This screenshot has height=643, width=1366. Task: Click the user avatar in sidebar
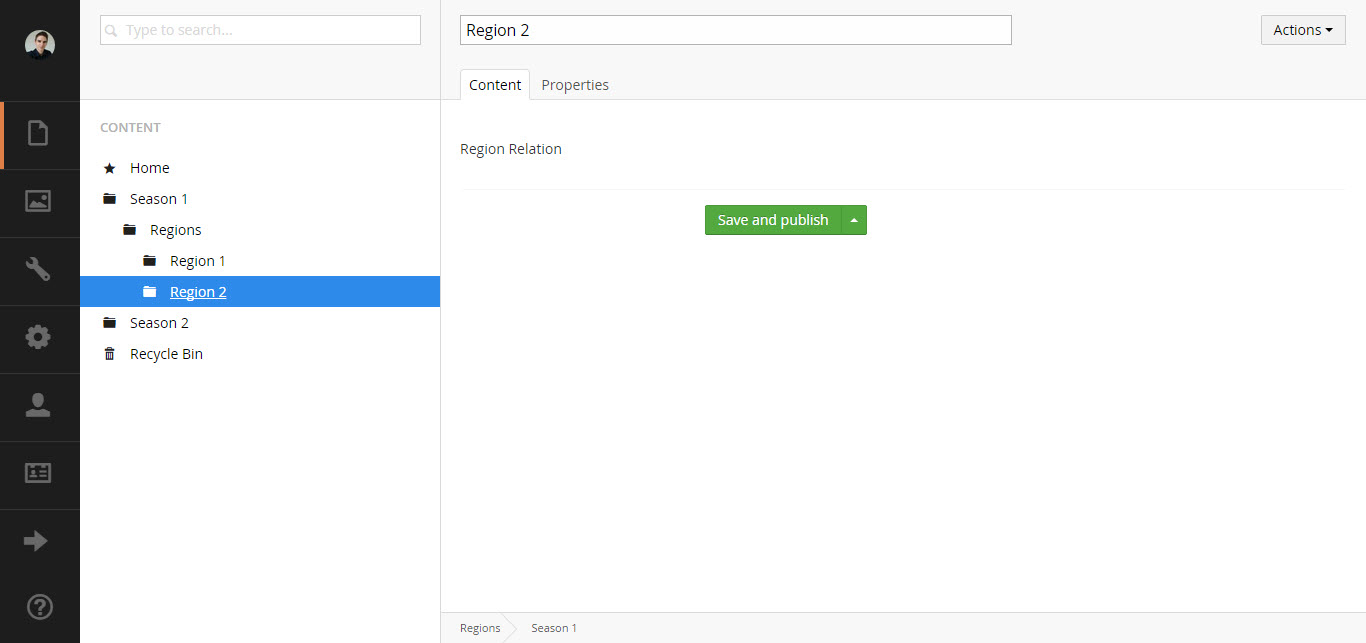click(x=40, y=45)
